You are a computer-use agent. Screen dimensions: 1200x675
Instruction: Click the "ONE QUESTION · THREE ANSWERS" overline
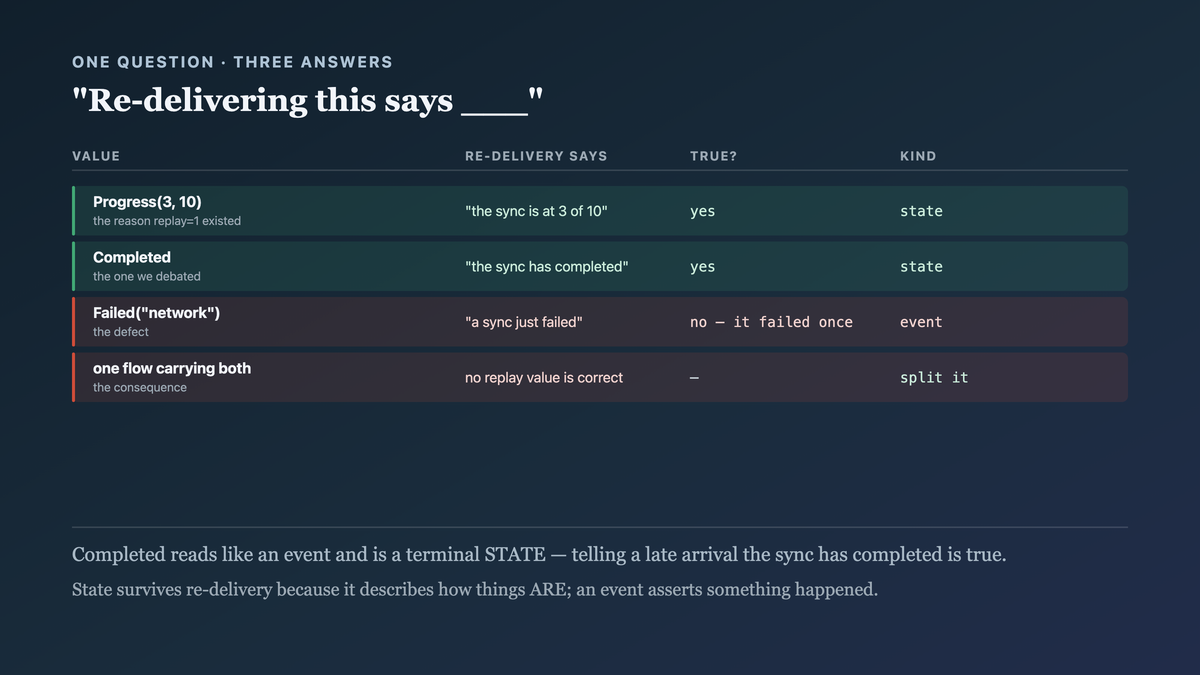click(x=232, y=62)
